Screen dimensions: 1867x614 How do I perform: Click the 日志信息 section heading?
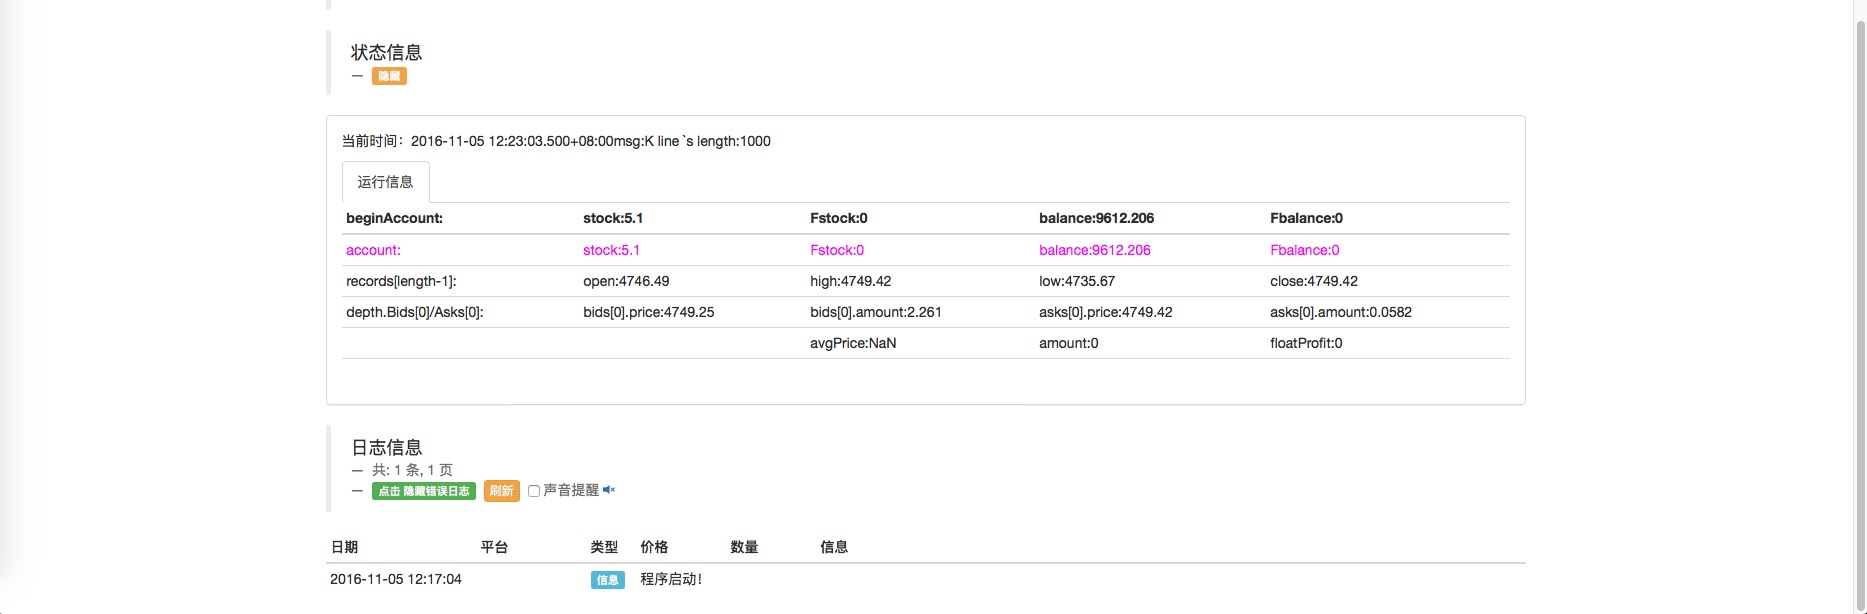pyautogui.click(x=386, y=447)
